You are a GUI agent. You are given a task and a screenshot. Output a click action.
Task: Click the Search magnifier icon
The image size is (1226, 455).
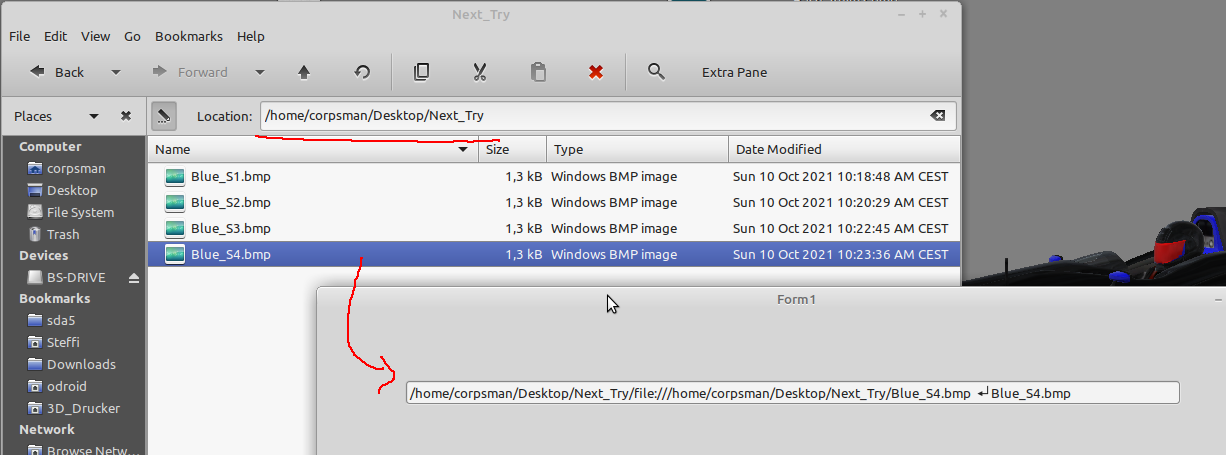click(656, 72)
